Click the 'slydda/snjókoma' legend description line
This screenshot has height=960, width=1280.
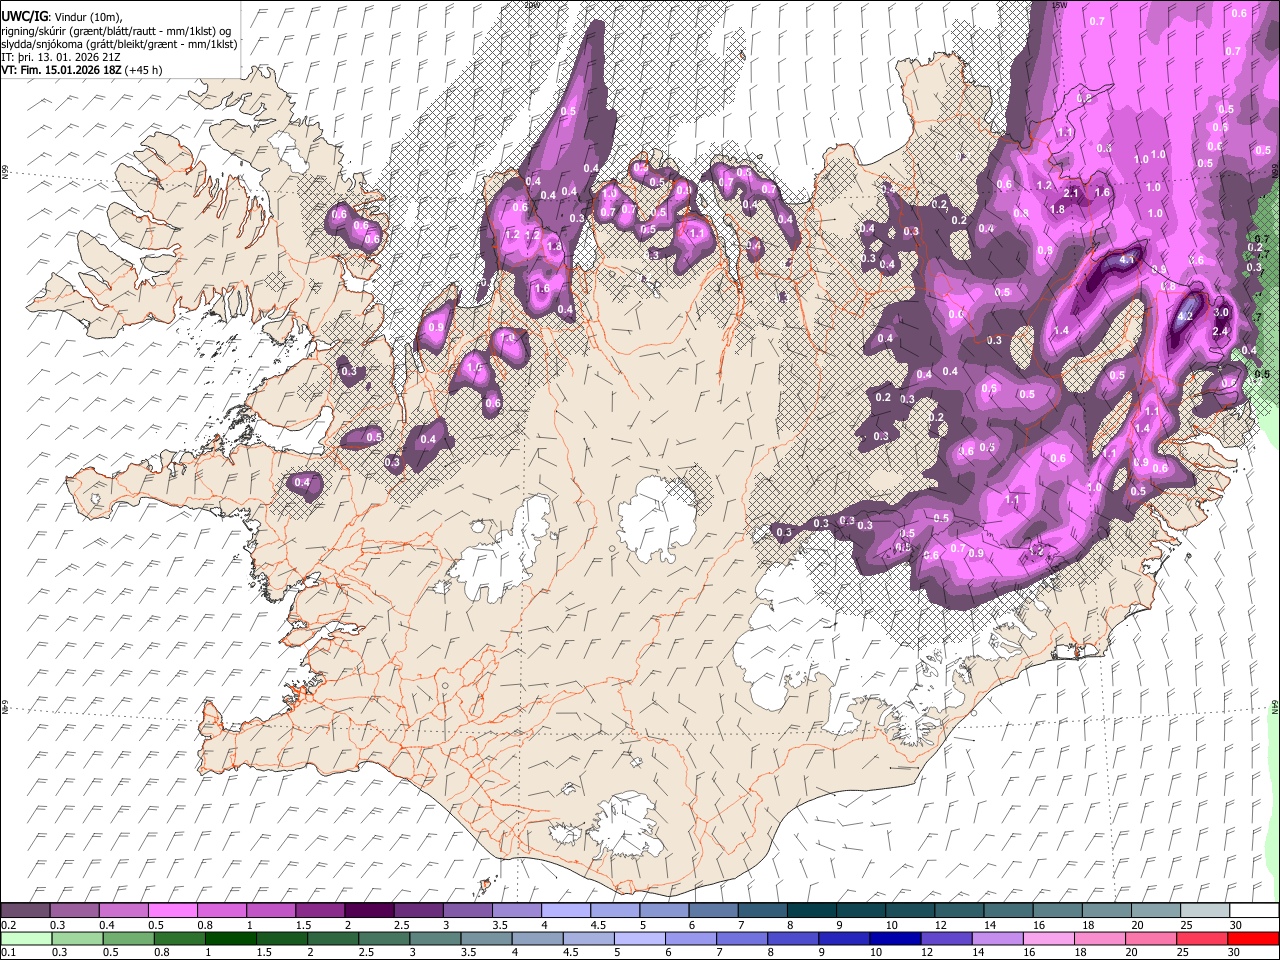[120, 44]
